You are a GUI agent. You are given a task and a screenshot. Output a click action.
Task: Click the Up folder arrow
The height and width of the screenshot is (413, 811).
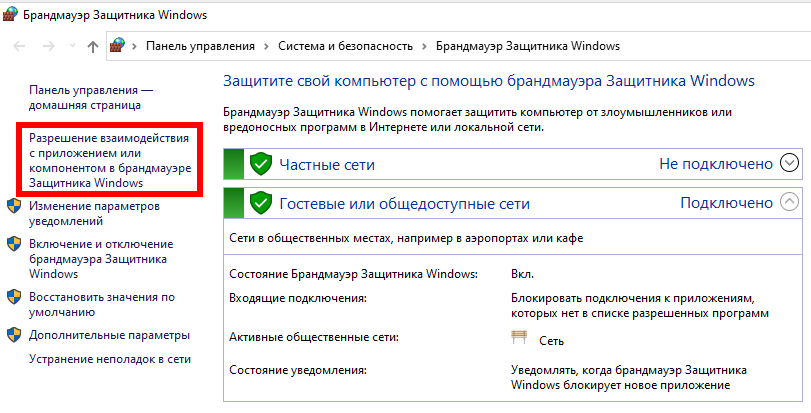point(93,46)
